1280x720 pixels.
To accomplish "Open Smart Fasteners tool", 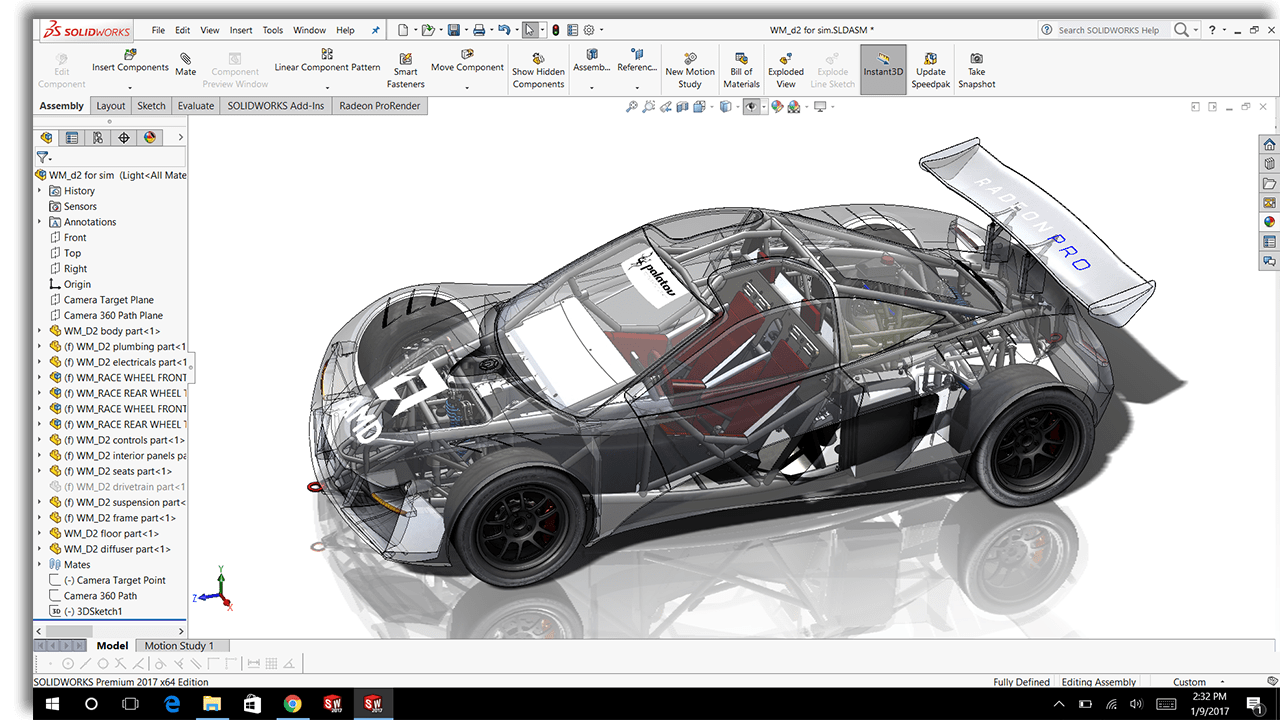I will 405,66.
